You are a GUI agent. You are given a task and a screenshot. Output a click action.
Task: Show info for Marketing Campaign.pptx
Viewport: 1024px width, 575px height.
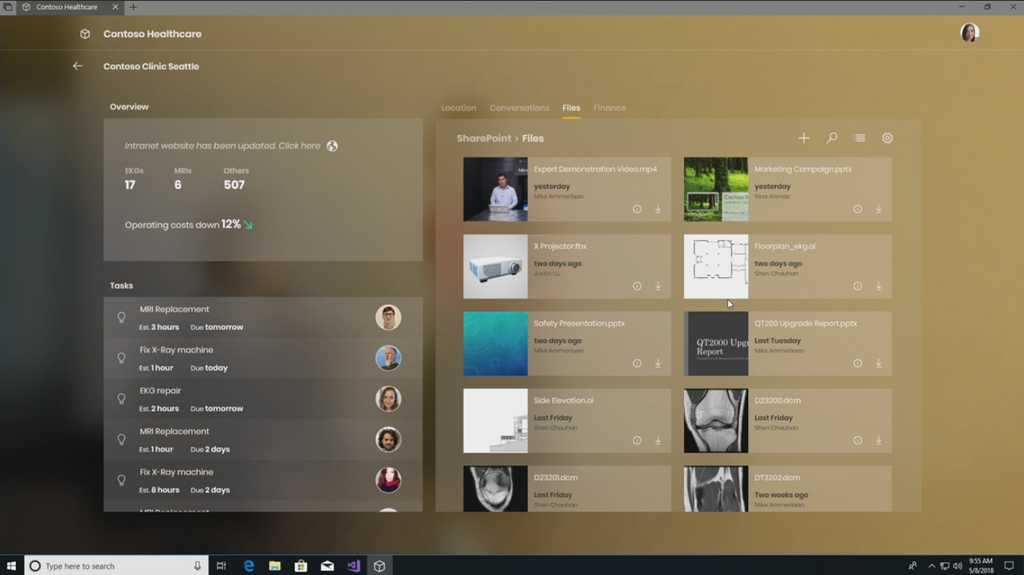coord(857,209)
